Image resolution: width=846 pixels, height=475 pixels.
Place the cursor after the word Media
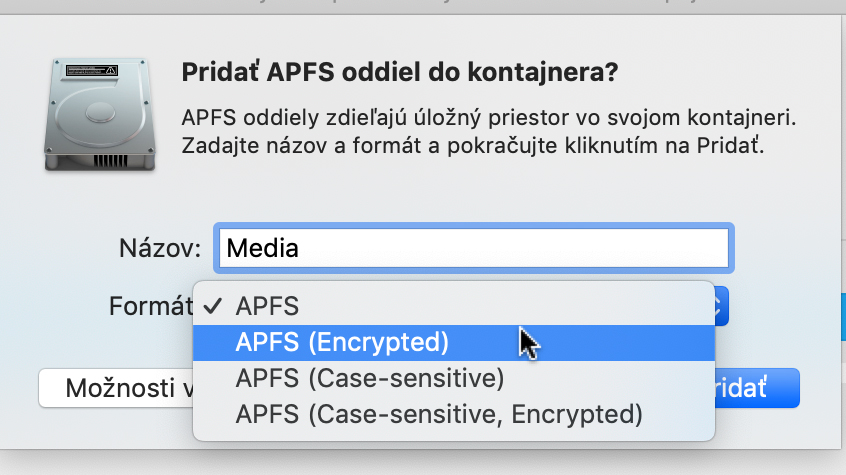coord(300,248)
